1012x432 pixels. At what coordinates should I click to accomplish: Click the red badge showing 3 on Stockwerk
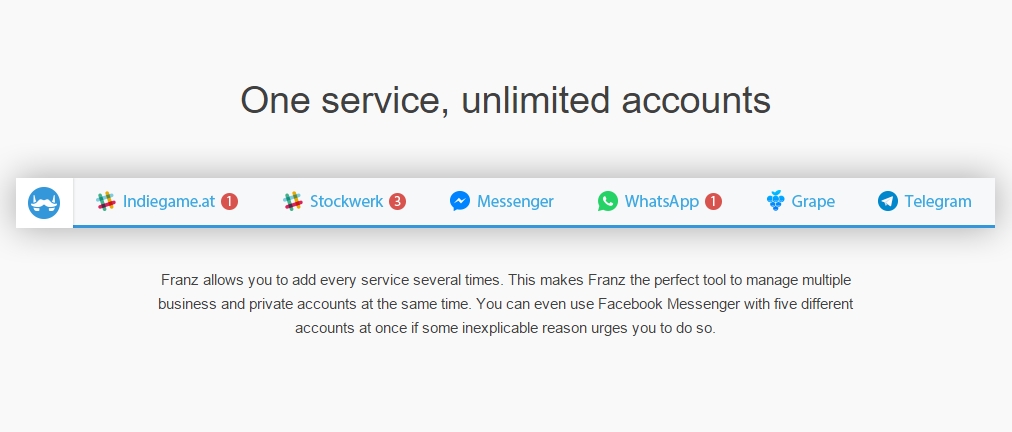point(398,201)
